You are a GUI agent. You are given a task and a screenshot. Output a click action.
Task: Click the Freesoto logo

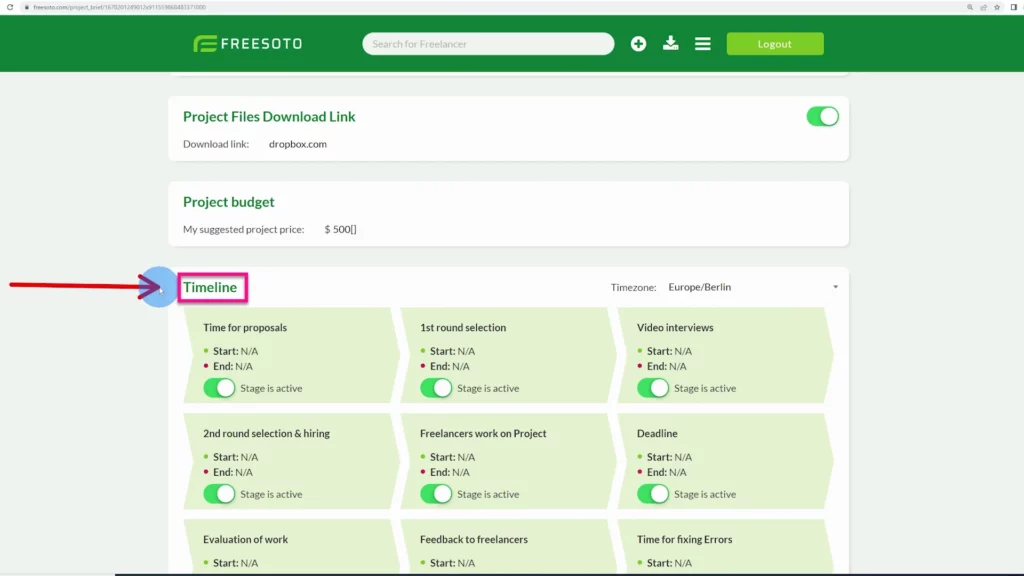click(248, 44)
